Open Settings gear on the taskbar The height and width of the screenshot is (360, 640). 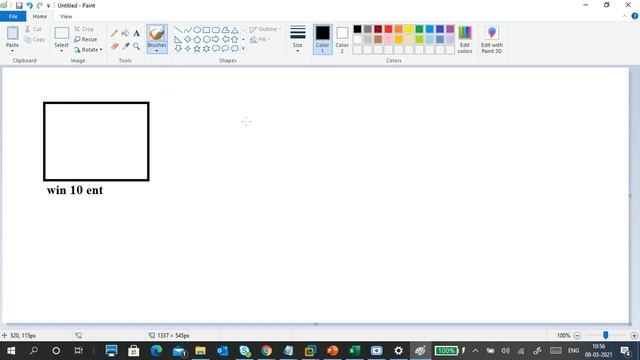[x=398, y=351]
